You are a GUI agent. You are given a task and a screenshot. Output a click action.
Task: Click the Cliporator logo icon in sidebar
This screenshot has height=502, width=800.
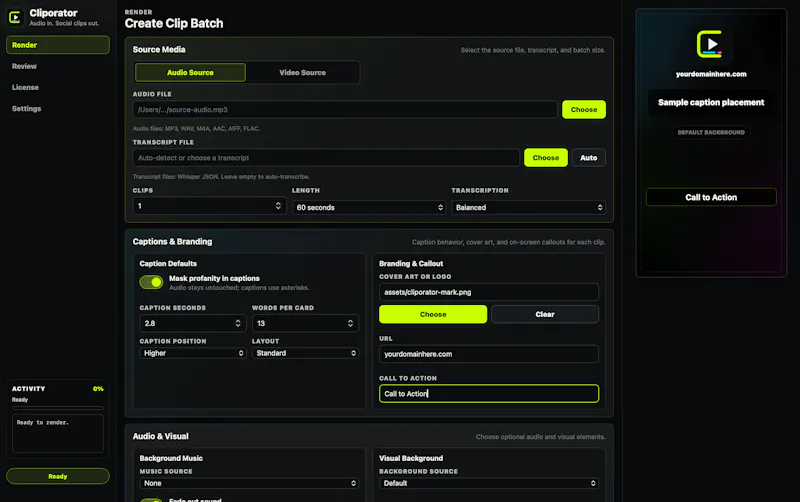[15, 17]
